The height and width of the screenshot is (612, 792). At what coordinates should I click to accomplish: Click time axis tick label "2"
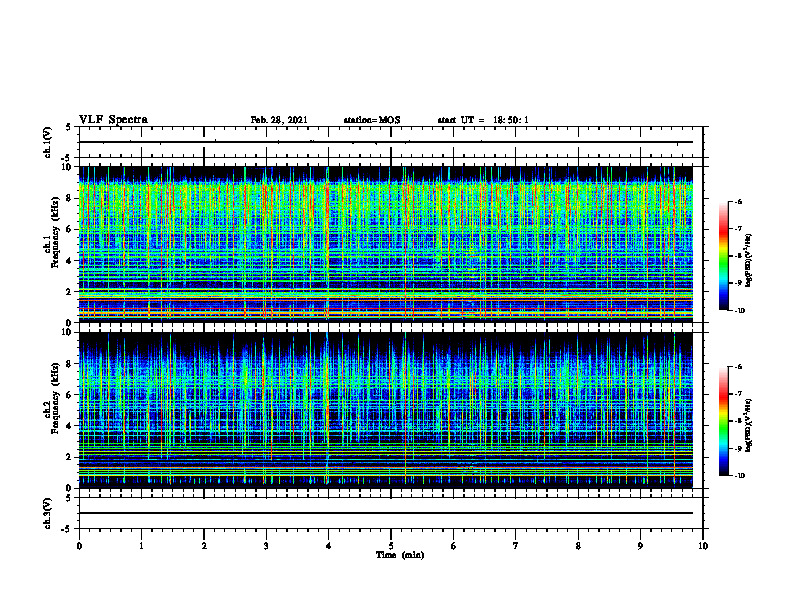[x=204, y=546]
